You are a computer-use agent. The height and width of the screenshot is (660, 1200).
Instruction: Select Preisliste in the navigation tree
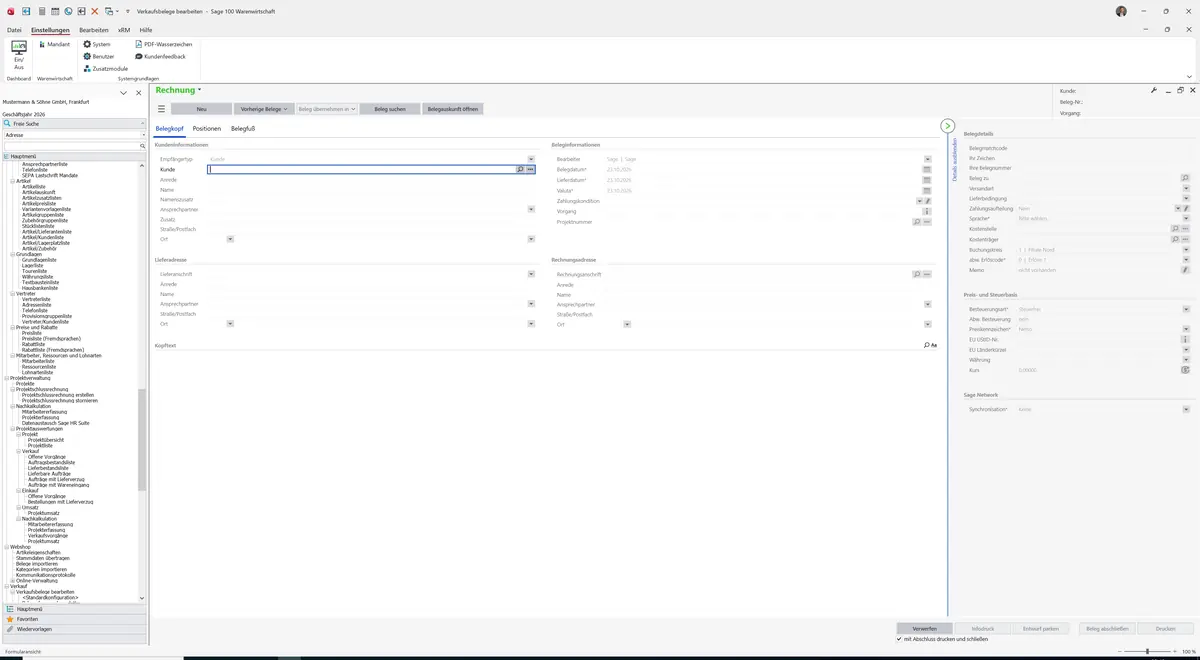[x=32, y=333]
